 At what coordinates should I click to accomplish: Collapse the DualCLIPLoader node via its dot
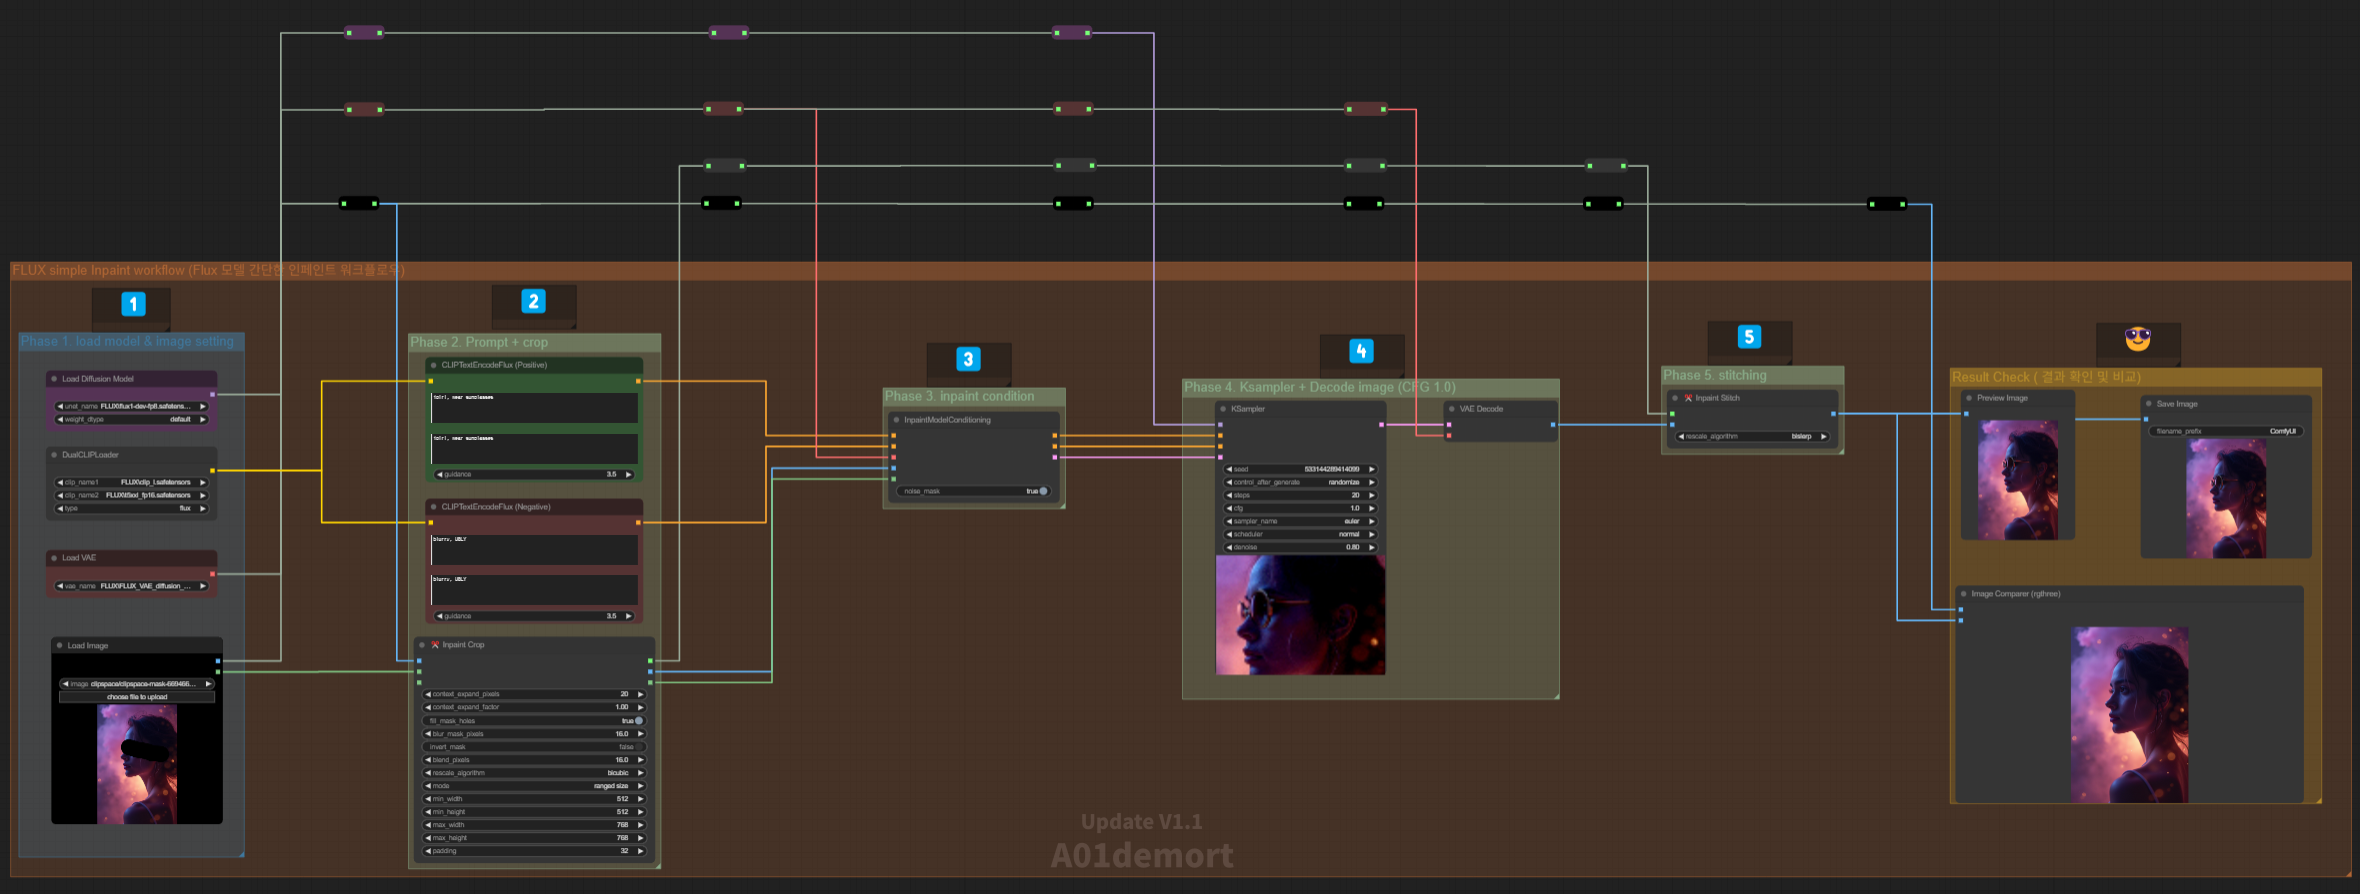click(54, 455)
